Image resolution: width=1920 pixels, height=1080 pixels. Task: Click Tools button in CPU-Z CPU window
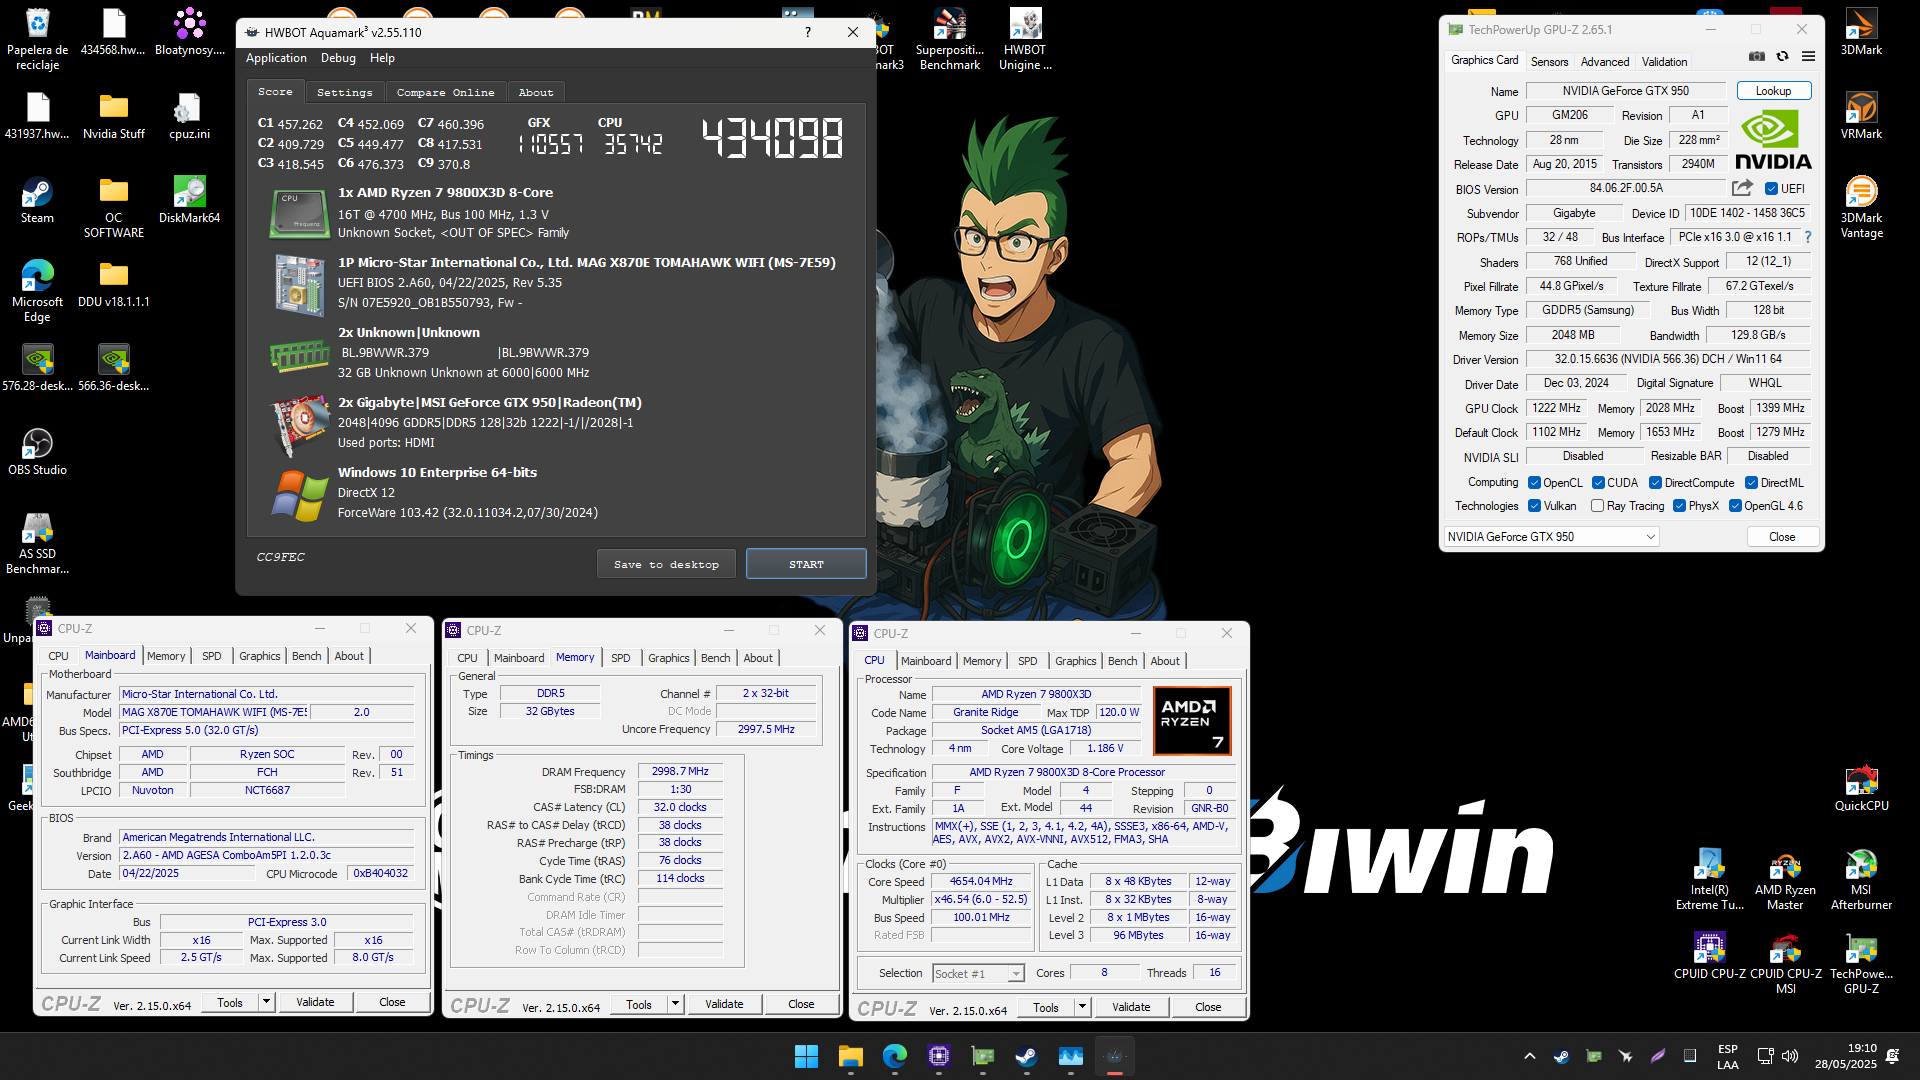pos(1046,1007)
